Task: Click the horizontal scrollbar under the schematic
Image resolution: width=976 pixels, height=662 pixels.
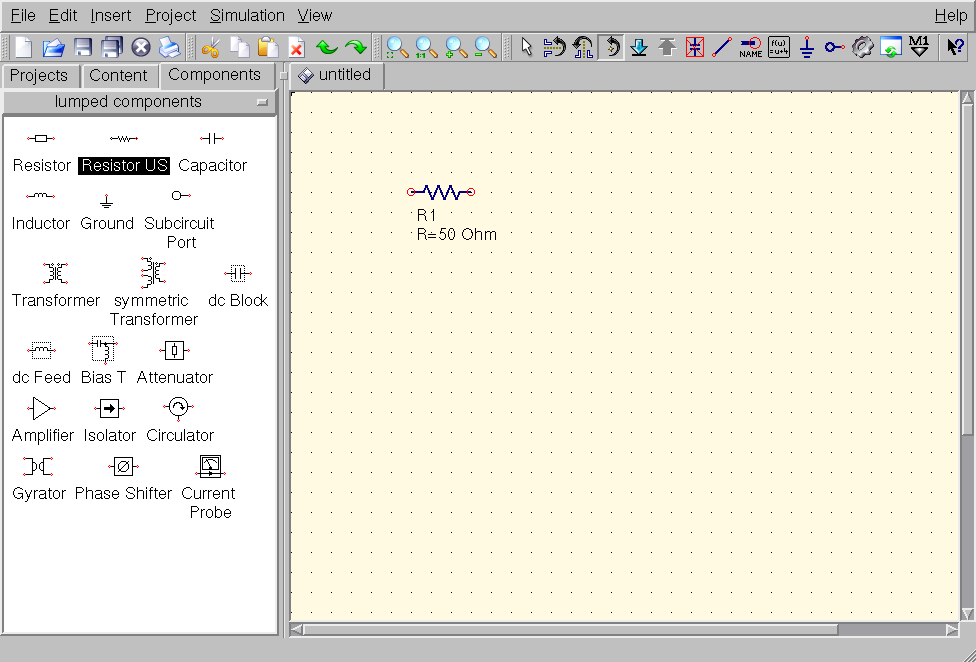Action: click(x=570, y=630)
